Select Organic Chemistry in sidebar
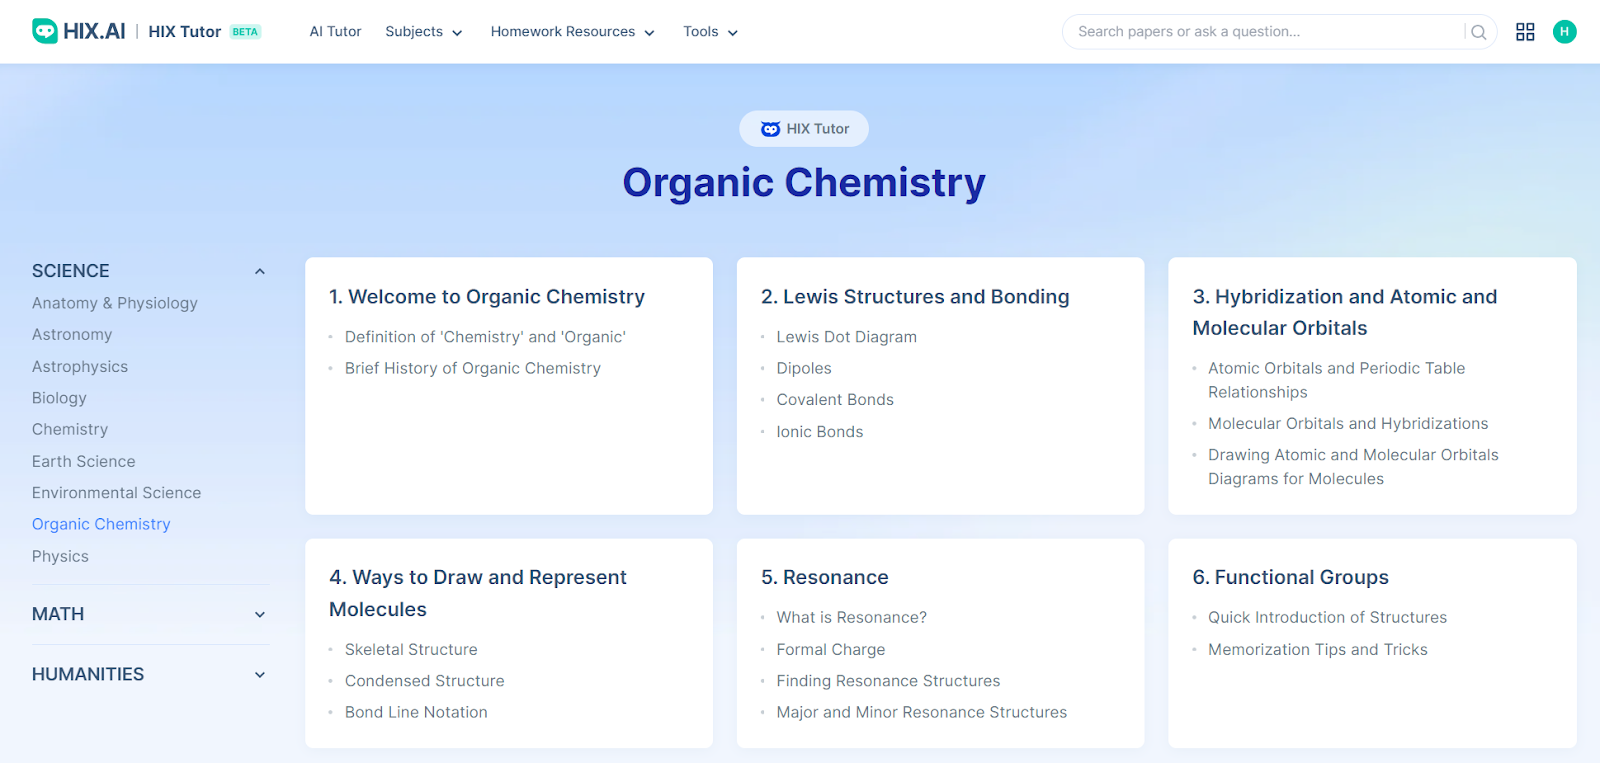The image size is (1600, 763). (x=101, y=525)
